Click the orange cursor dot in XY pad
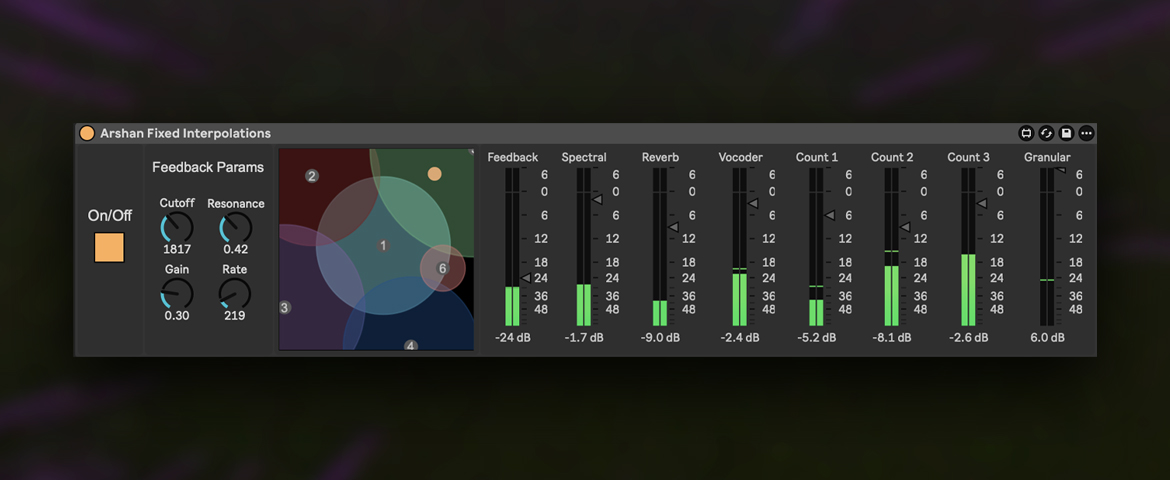Screen dimensions: 1170x480 coord(434,174)
